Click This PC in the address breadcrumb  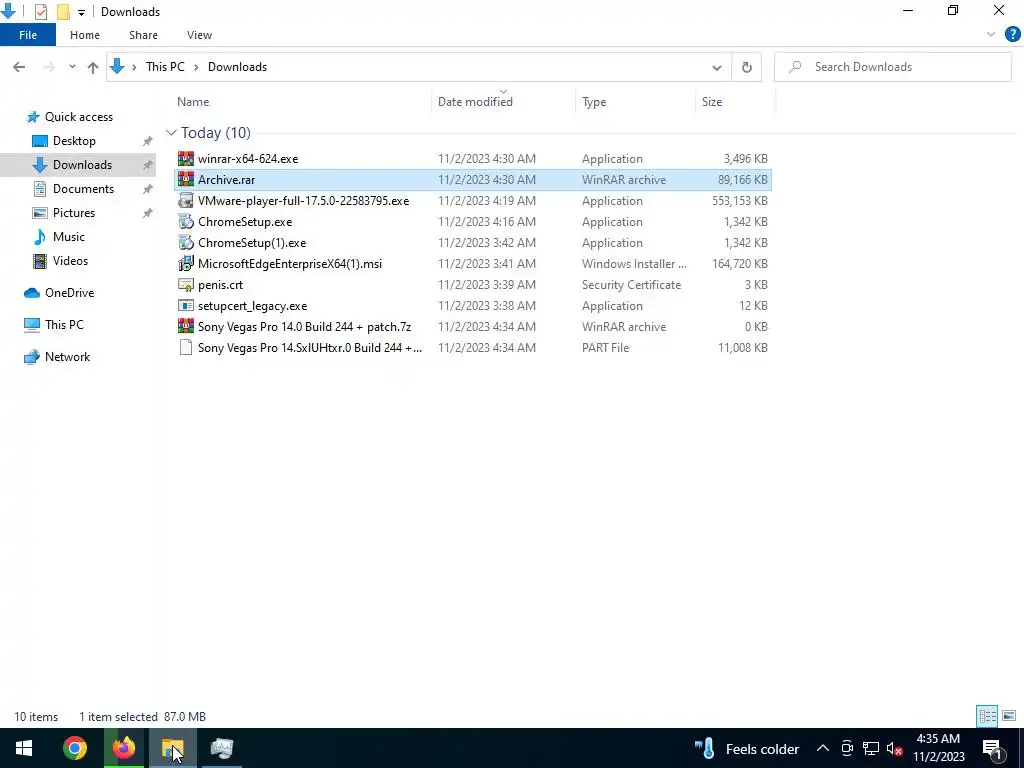coord(165,67)
